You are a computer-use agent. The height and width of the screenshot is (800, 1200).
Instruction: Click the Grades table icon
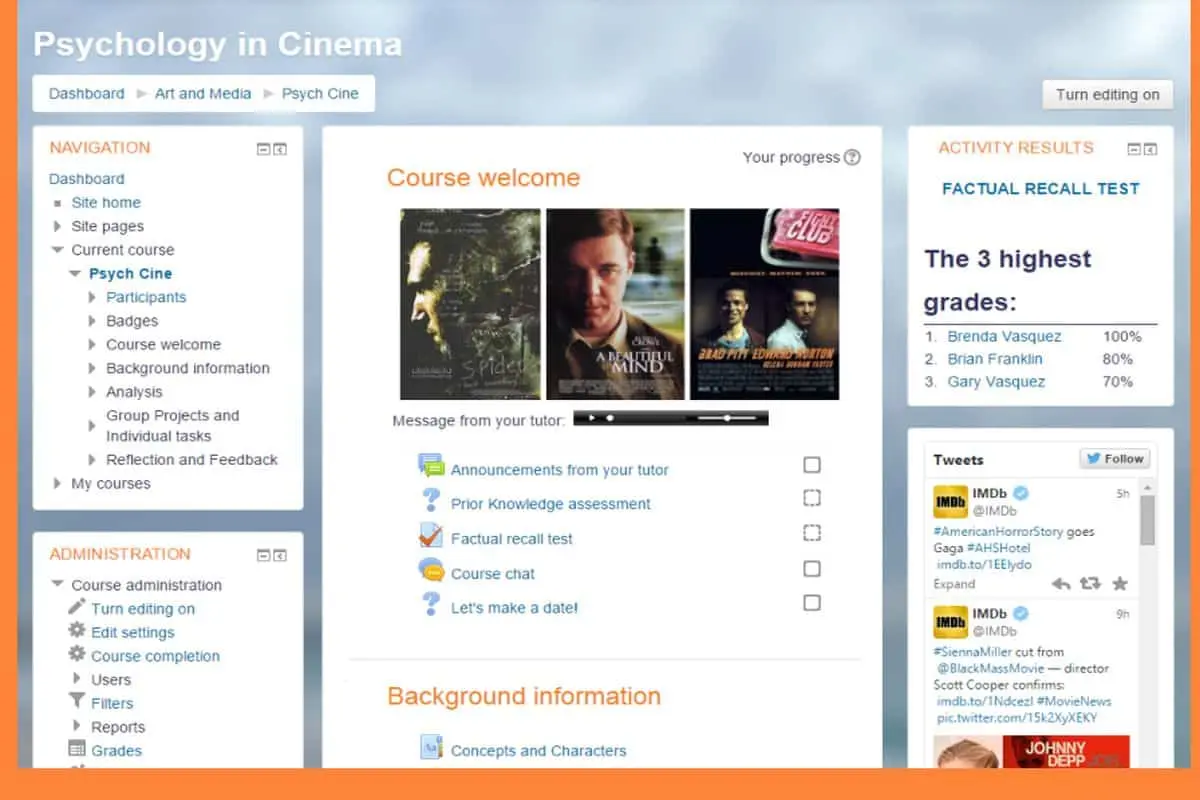(77, 749)
